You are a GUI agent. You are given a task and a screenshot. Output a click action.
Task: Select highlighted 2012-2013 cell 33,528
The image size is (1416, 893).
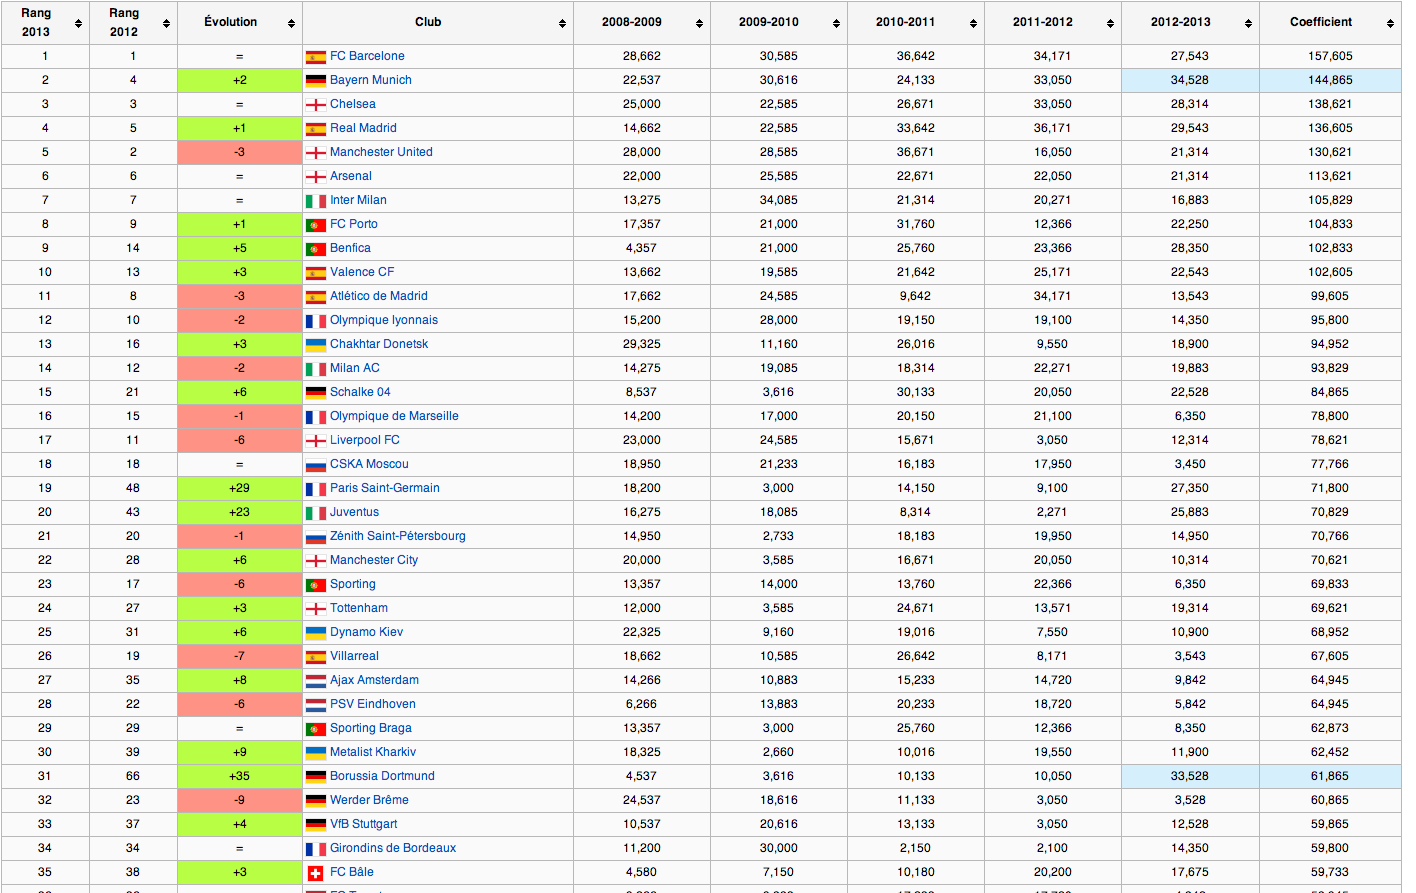click(1190, 776)
